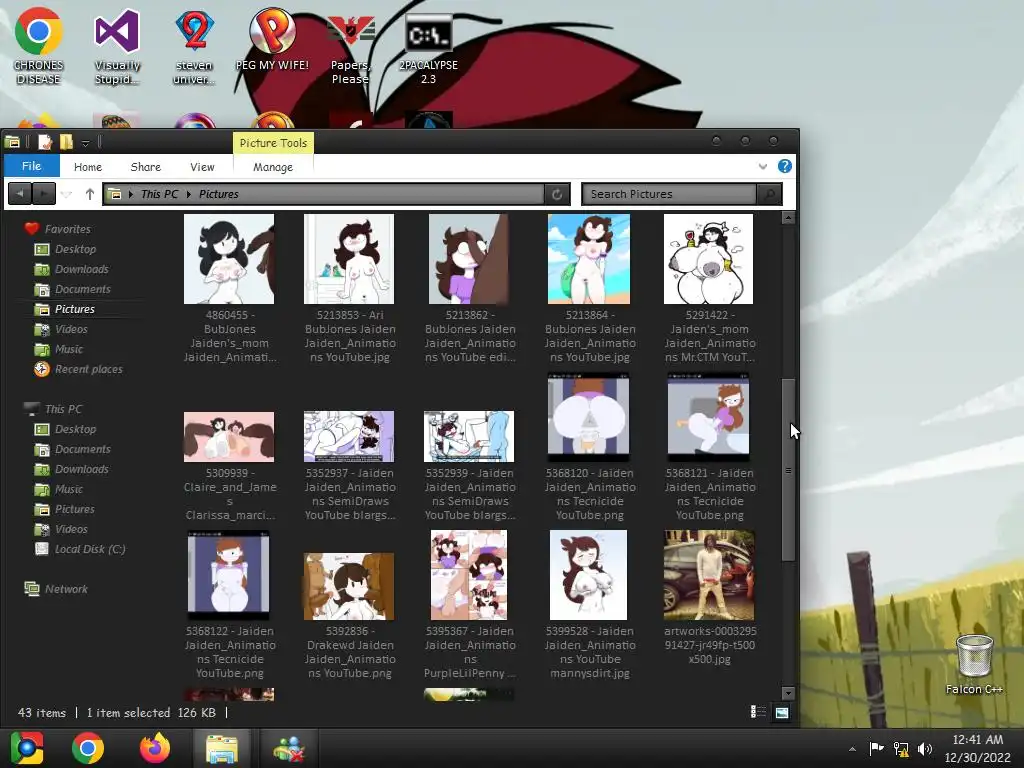Select Pictures under Favorites
The width and height of the screenshot is (1024, 768).
tap(74, 309)
